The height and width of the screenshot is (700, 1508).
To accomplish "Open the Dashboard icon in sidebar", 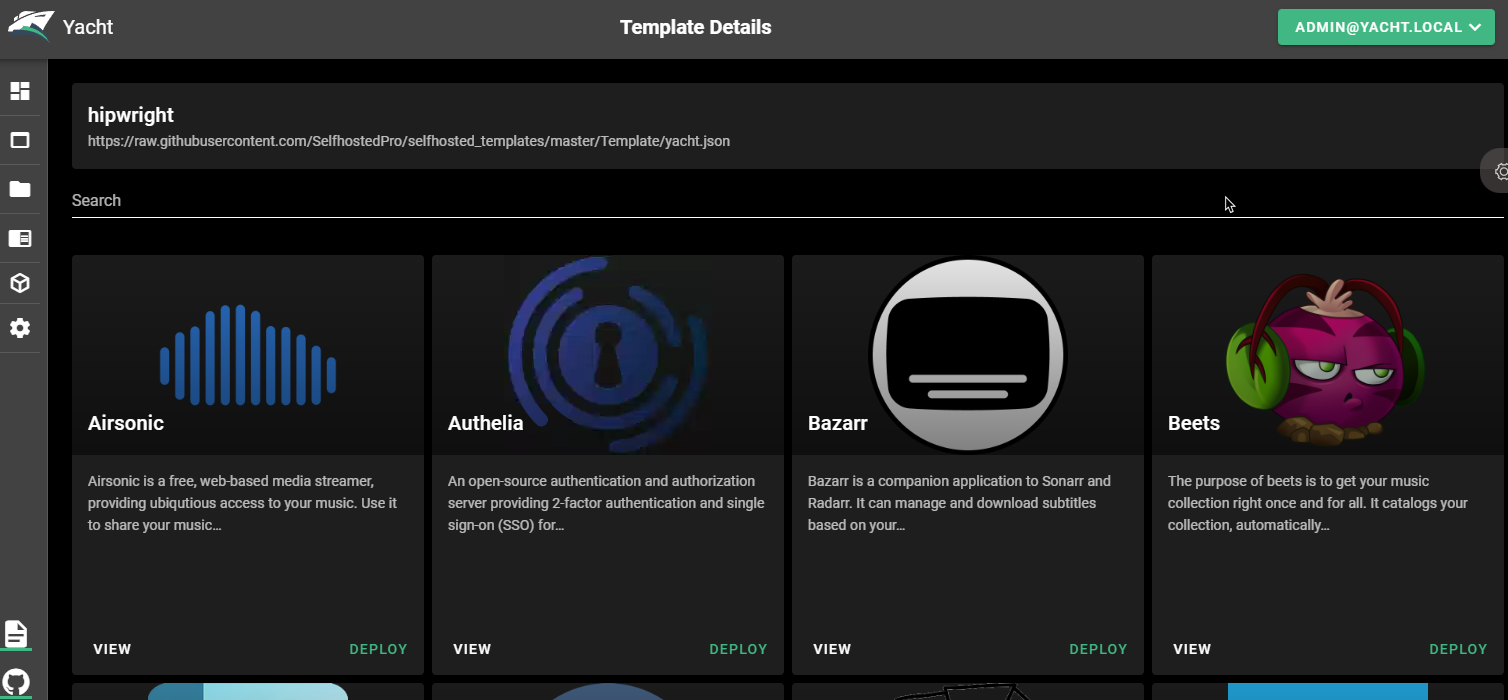I will pos(20,91).
